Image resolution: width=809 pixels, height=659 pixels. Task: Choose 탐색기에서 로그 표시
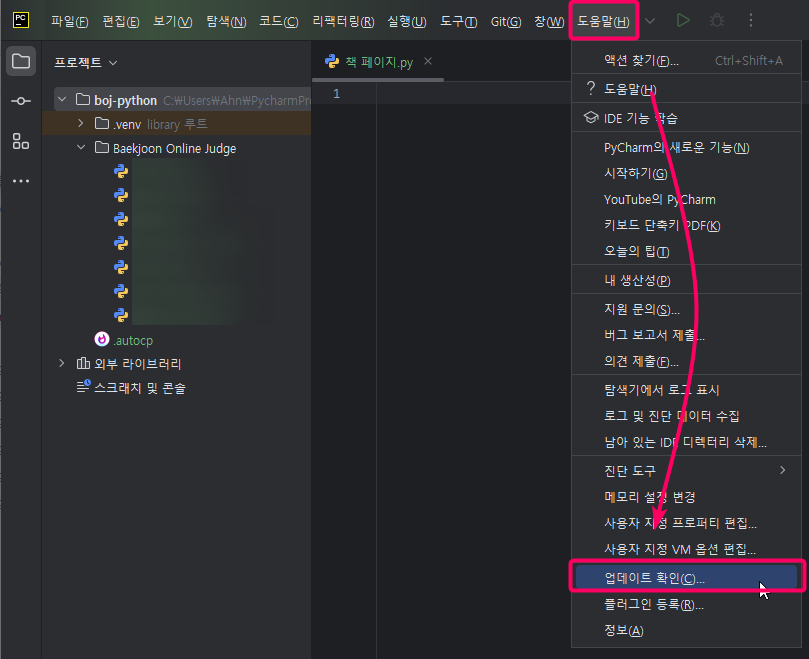pos(686,390)
